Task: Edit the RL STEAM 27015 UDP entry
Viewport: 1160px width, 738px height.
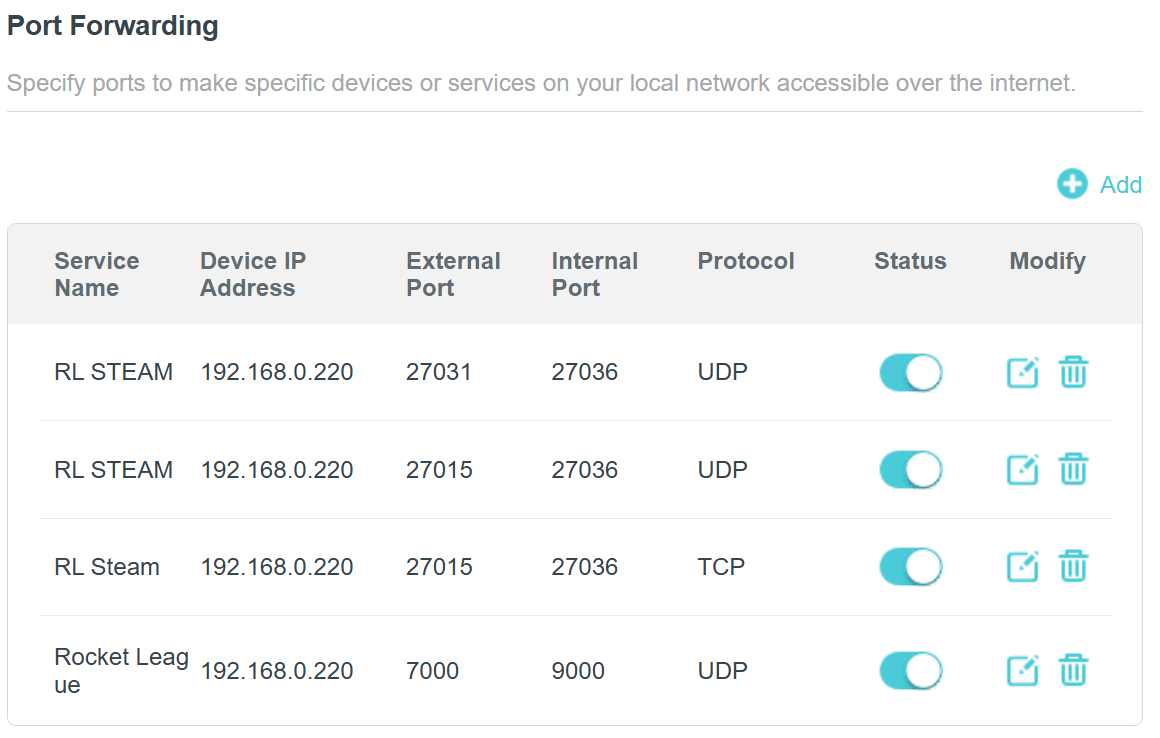Action: pos(1022,469)
